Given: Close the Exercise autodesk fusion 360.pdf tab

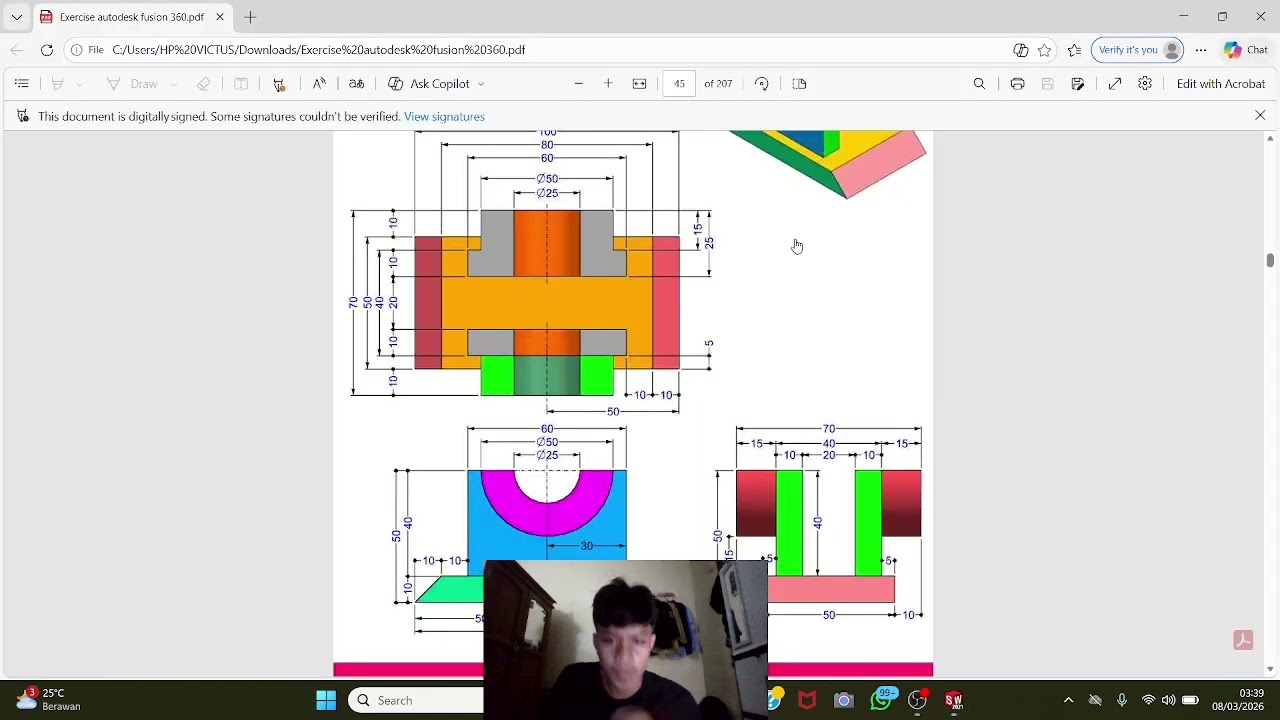Looking at the screenshot, I should click(220, 17).
